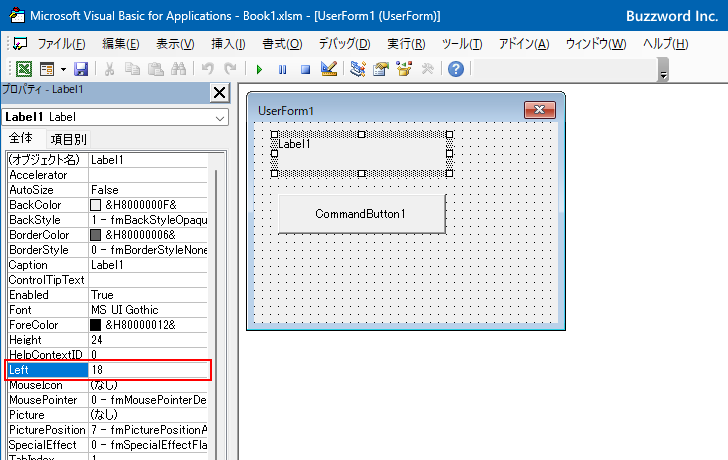Click the Caption value Label1
This screenshot has width=728, height=460.
point(148,265)
